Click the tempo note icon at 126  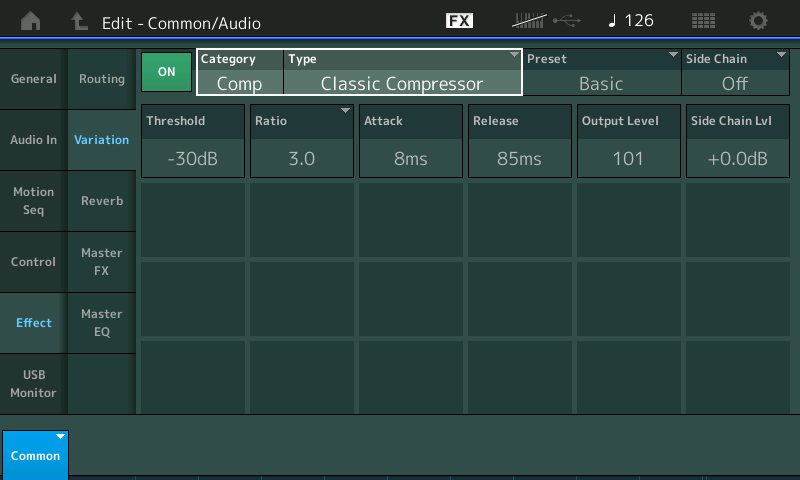(612, 20)
